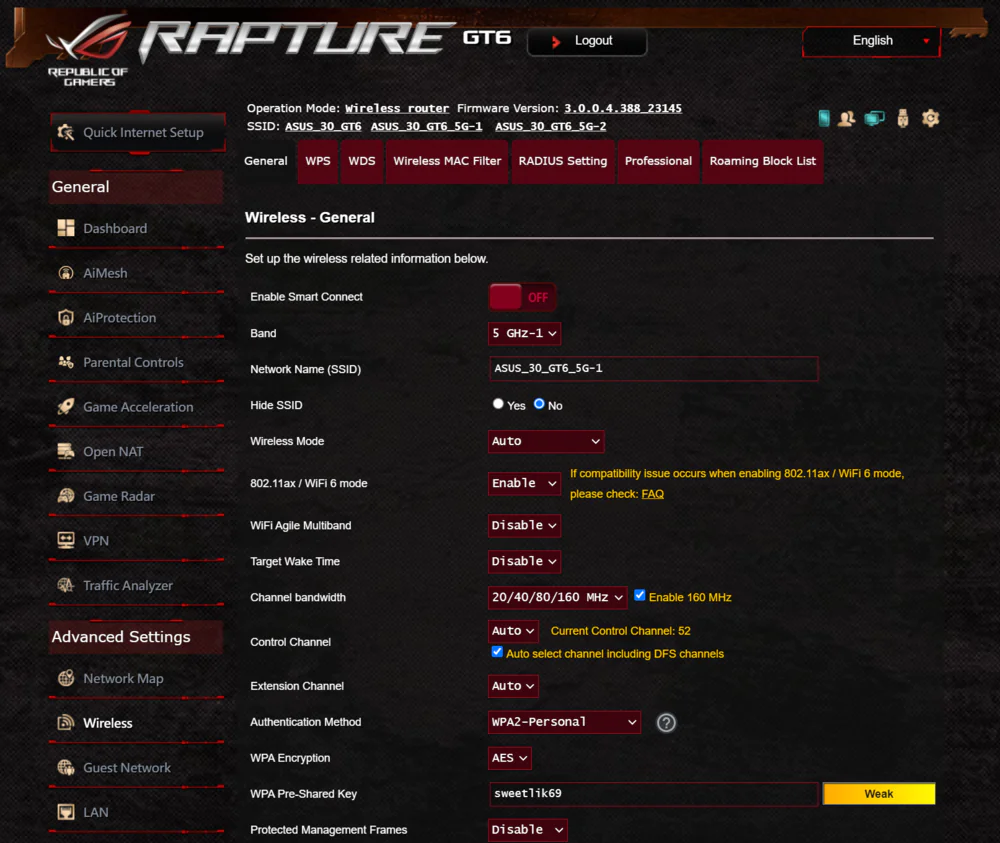Image resolution: width=1000 pixels, height=843 pixels.
Task: Click the ASUS_30_GT6 SSID link
Action: coord(323,126)
